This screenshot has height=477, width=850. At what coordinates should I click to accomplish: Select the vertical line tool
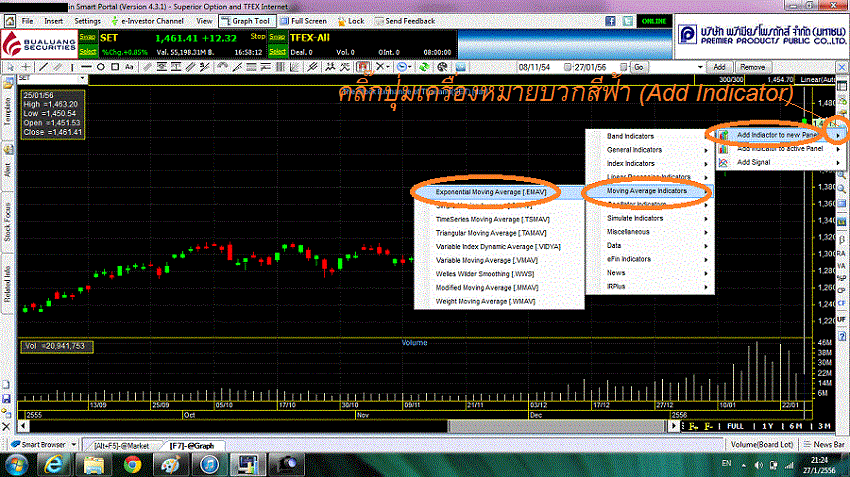[72, 67]
